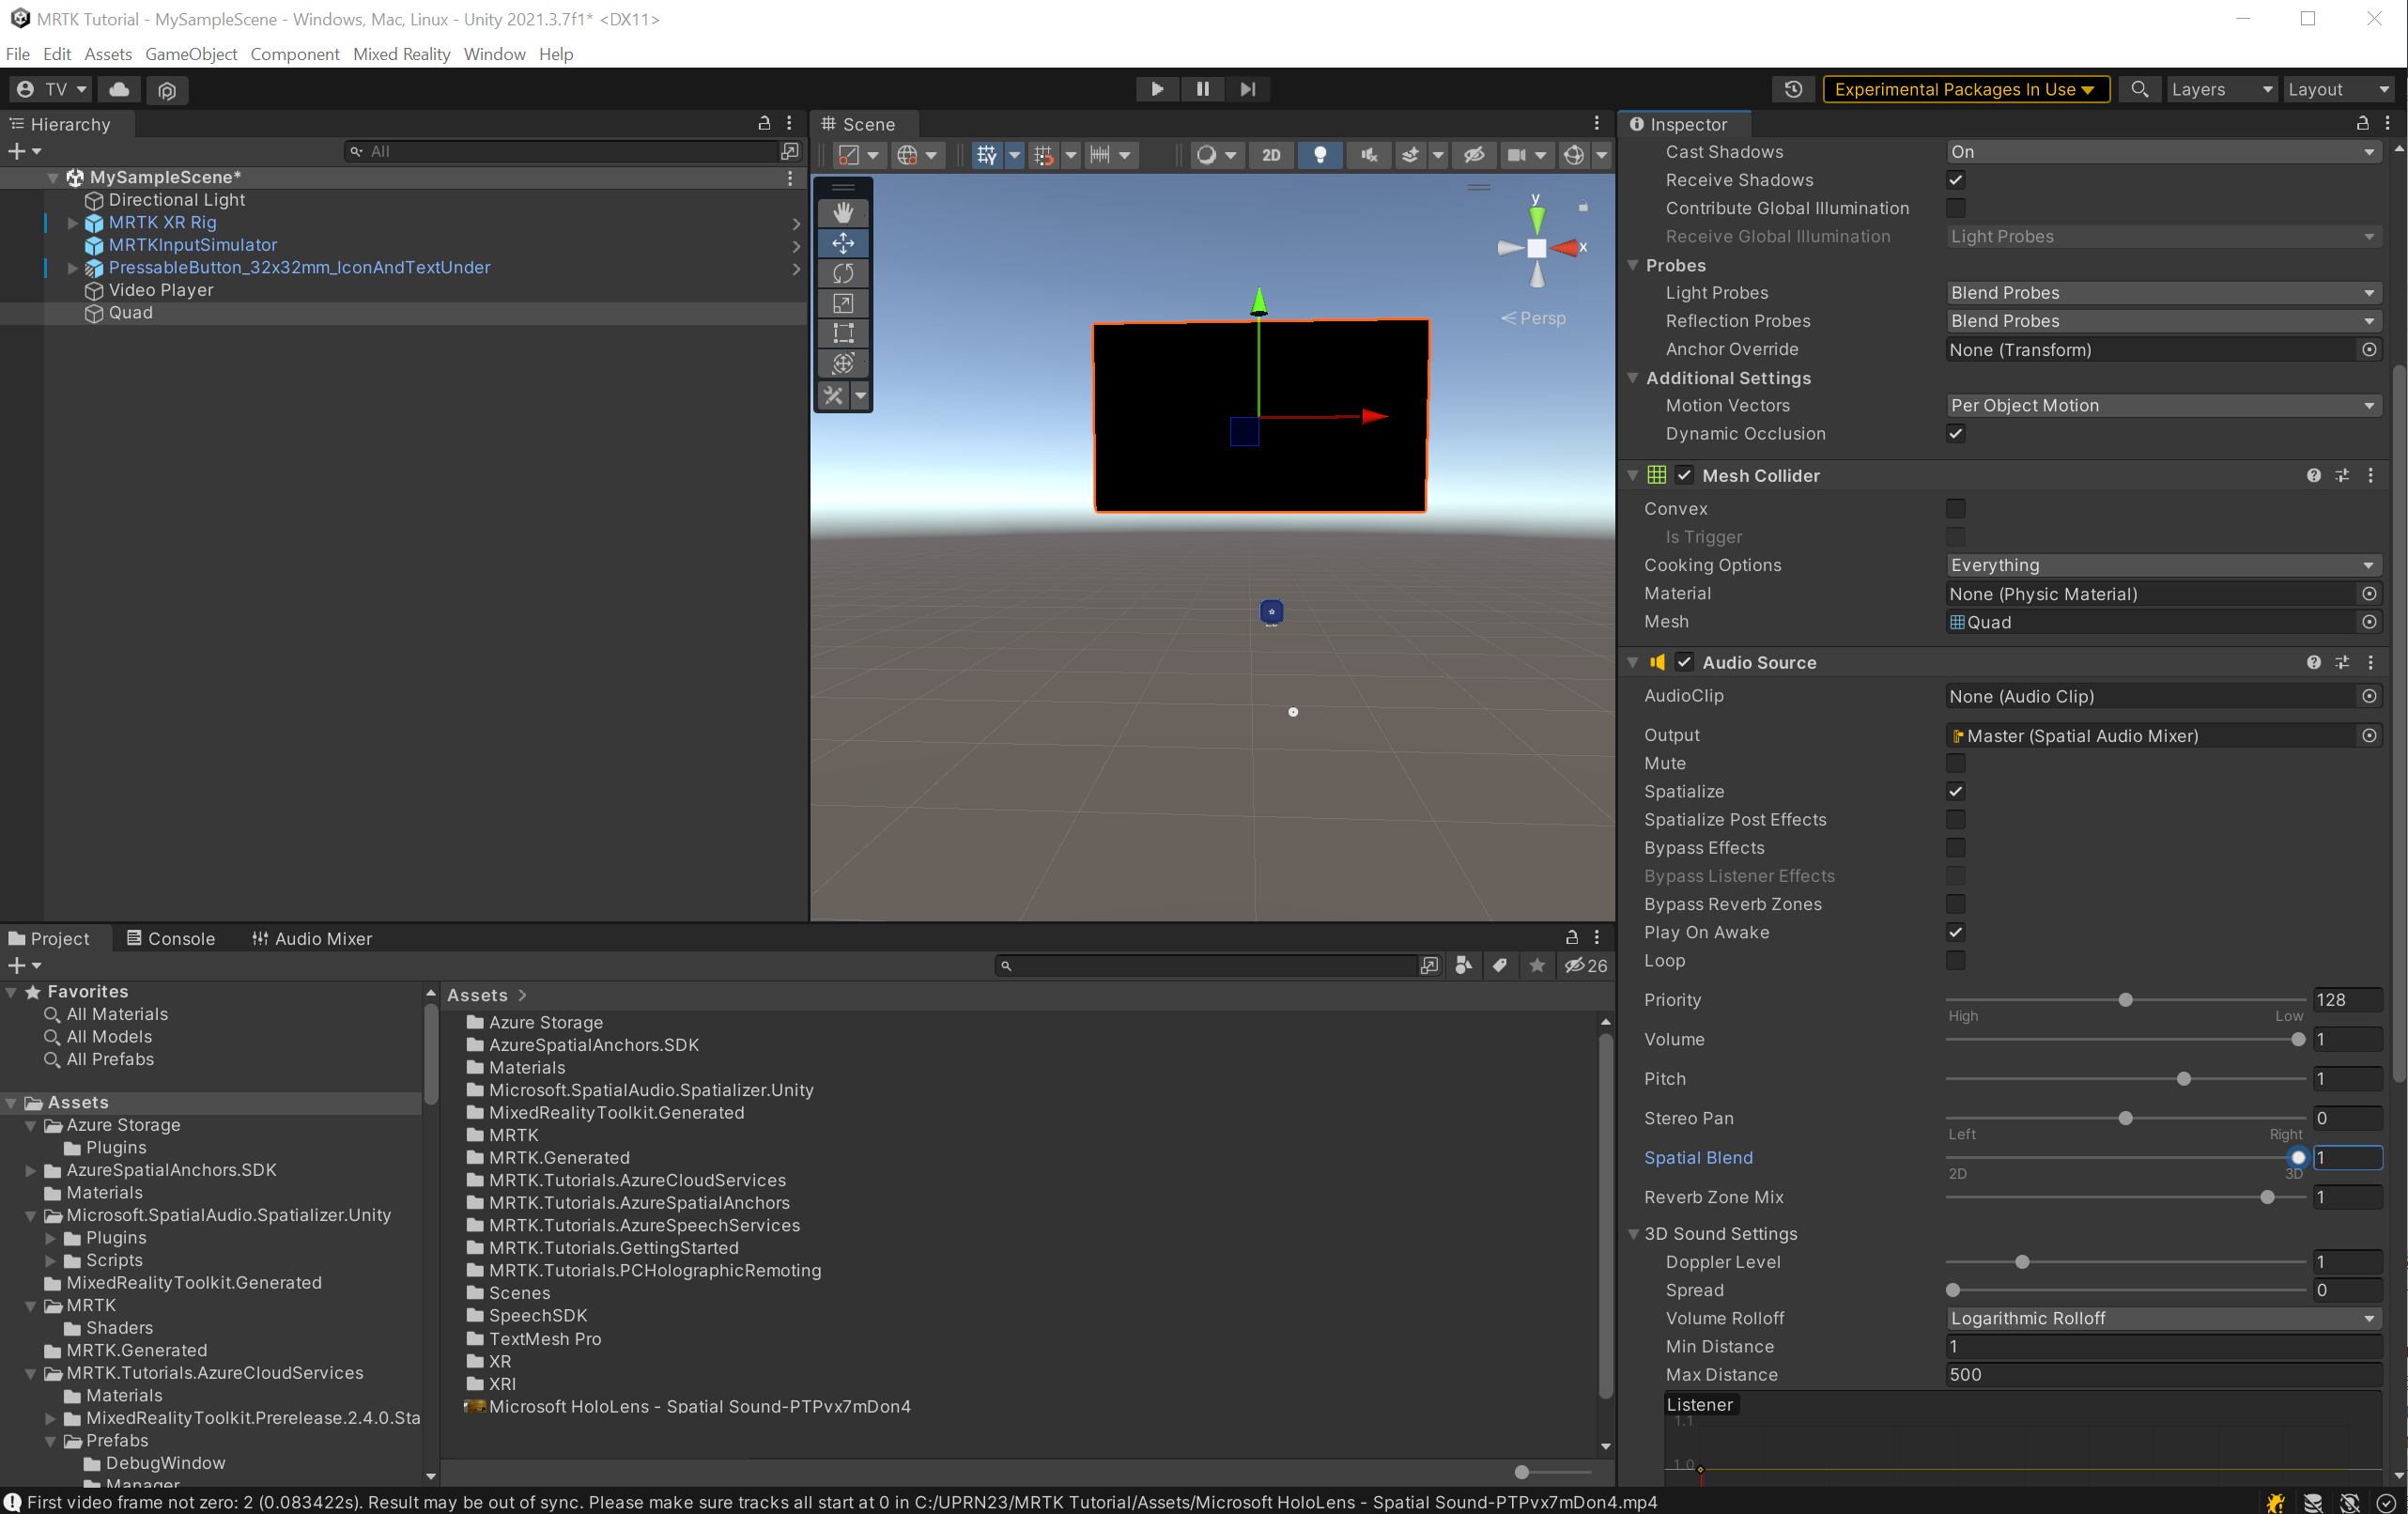Image resolution: width=2408 pixels, height=1514 pixels.
Task: Expand MRTK XR Rig in the Hierarchy
Action: click(x=70, y=222)
